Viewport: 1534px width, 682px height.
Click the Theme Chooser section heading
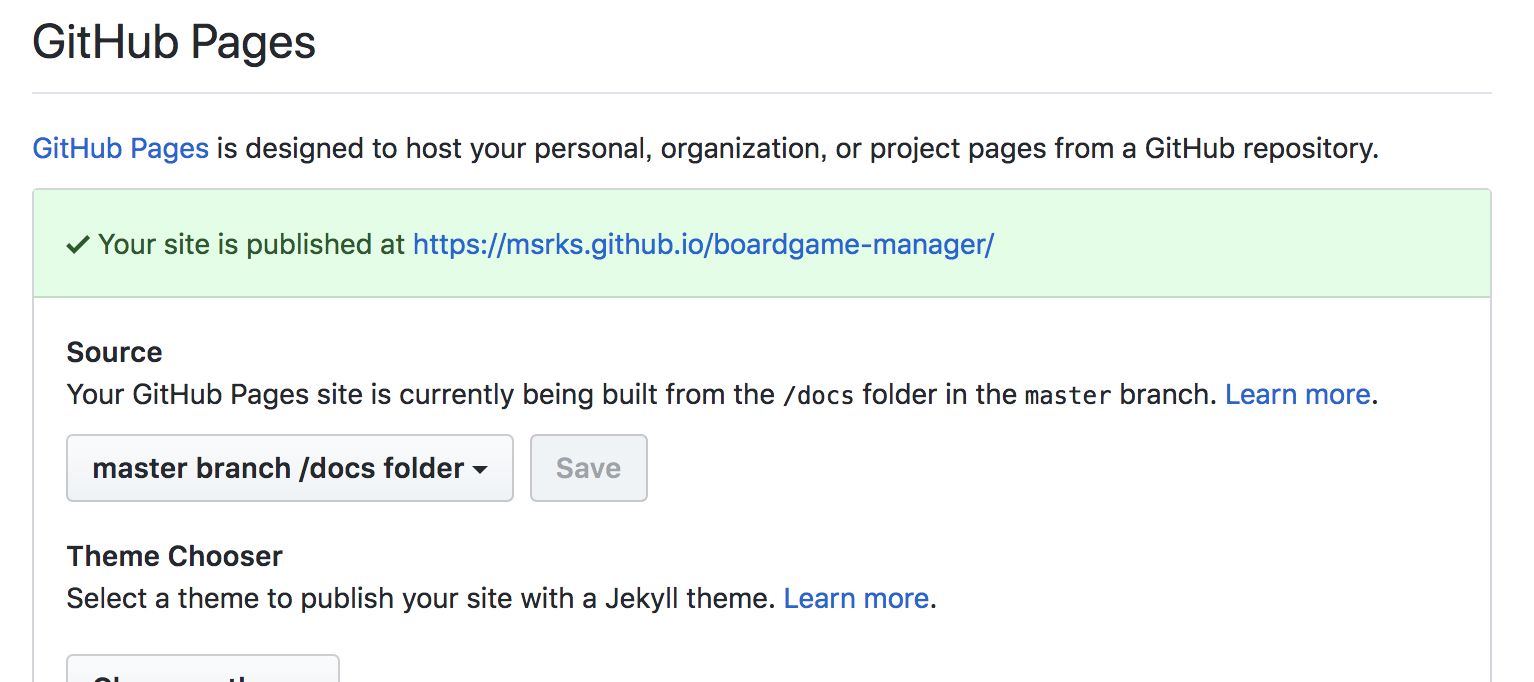point(175,556)
